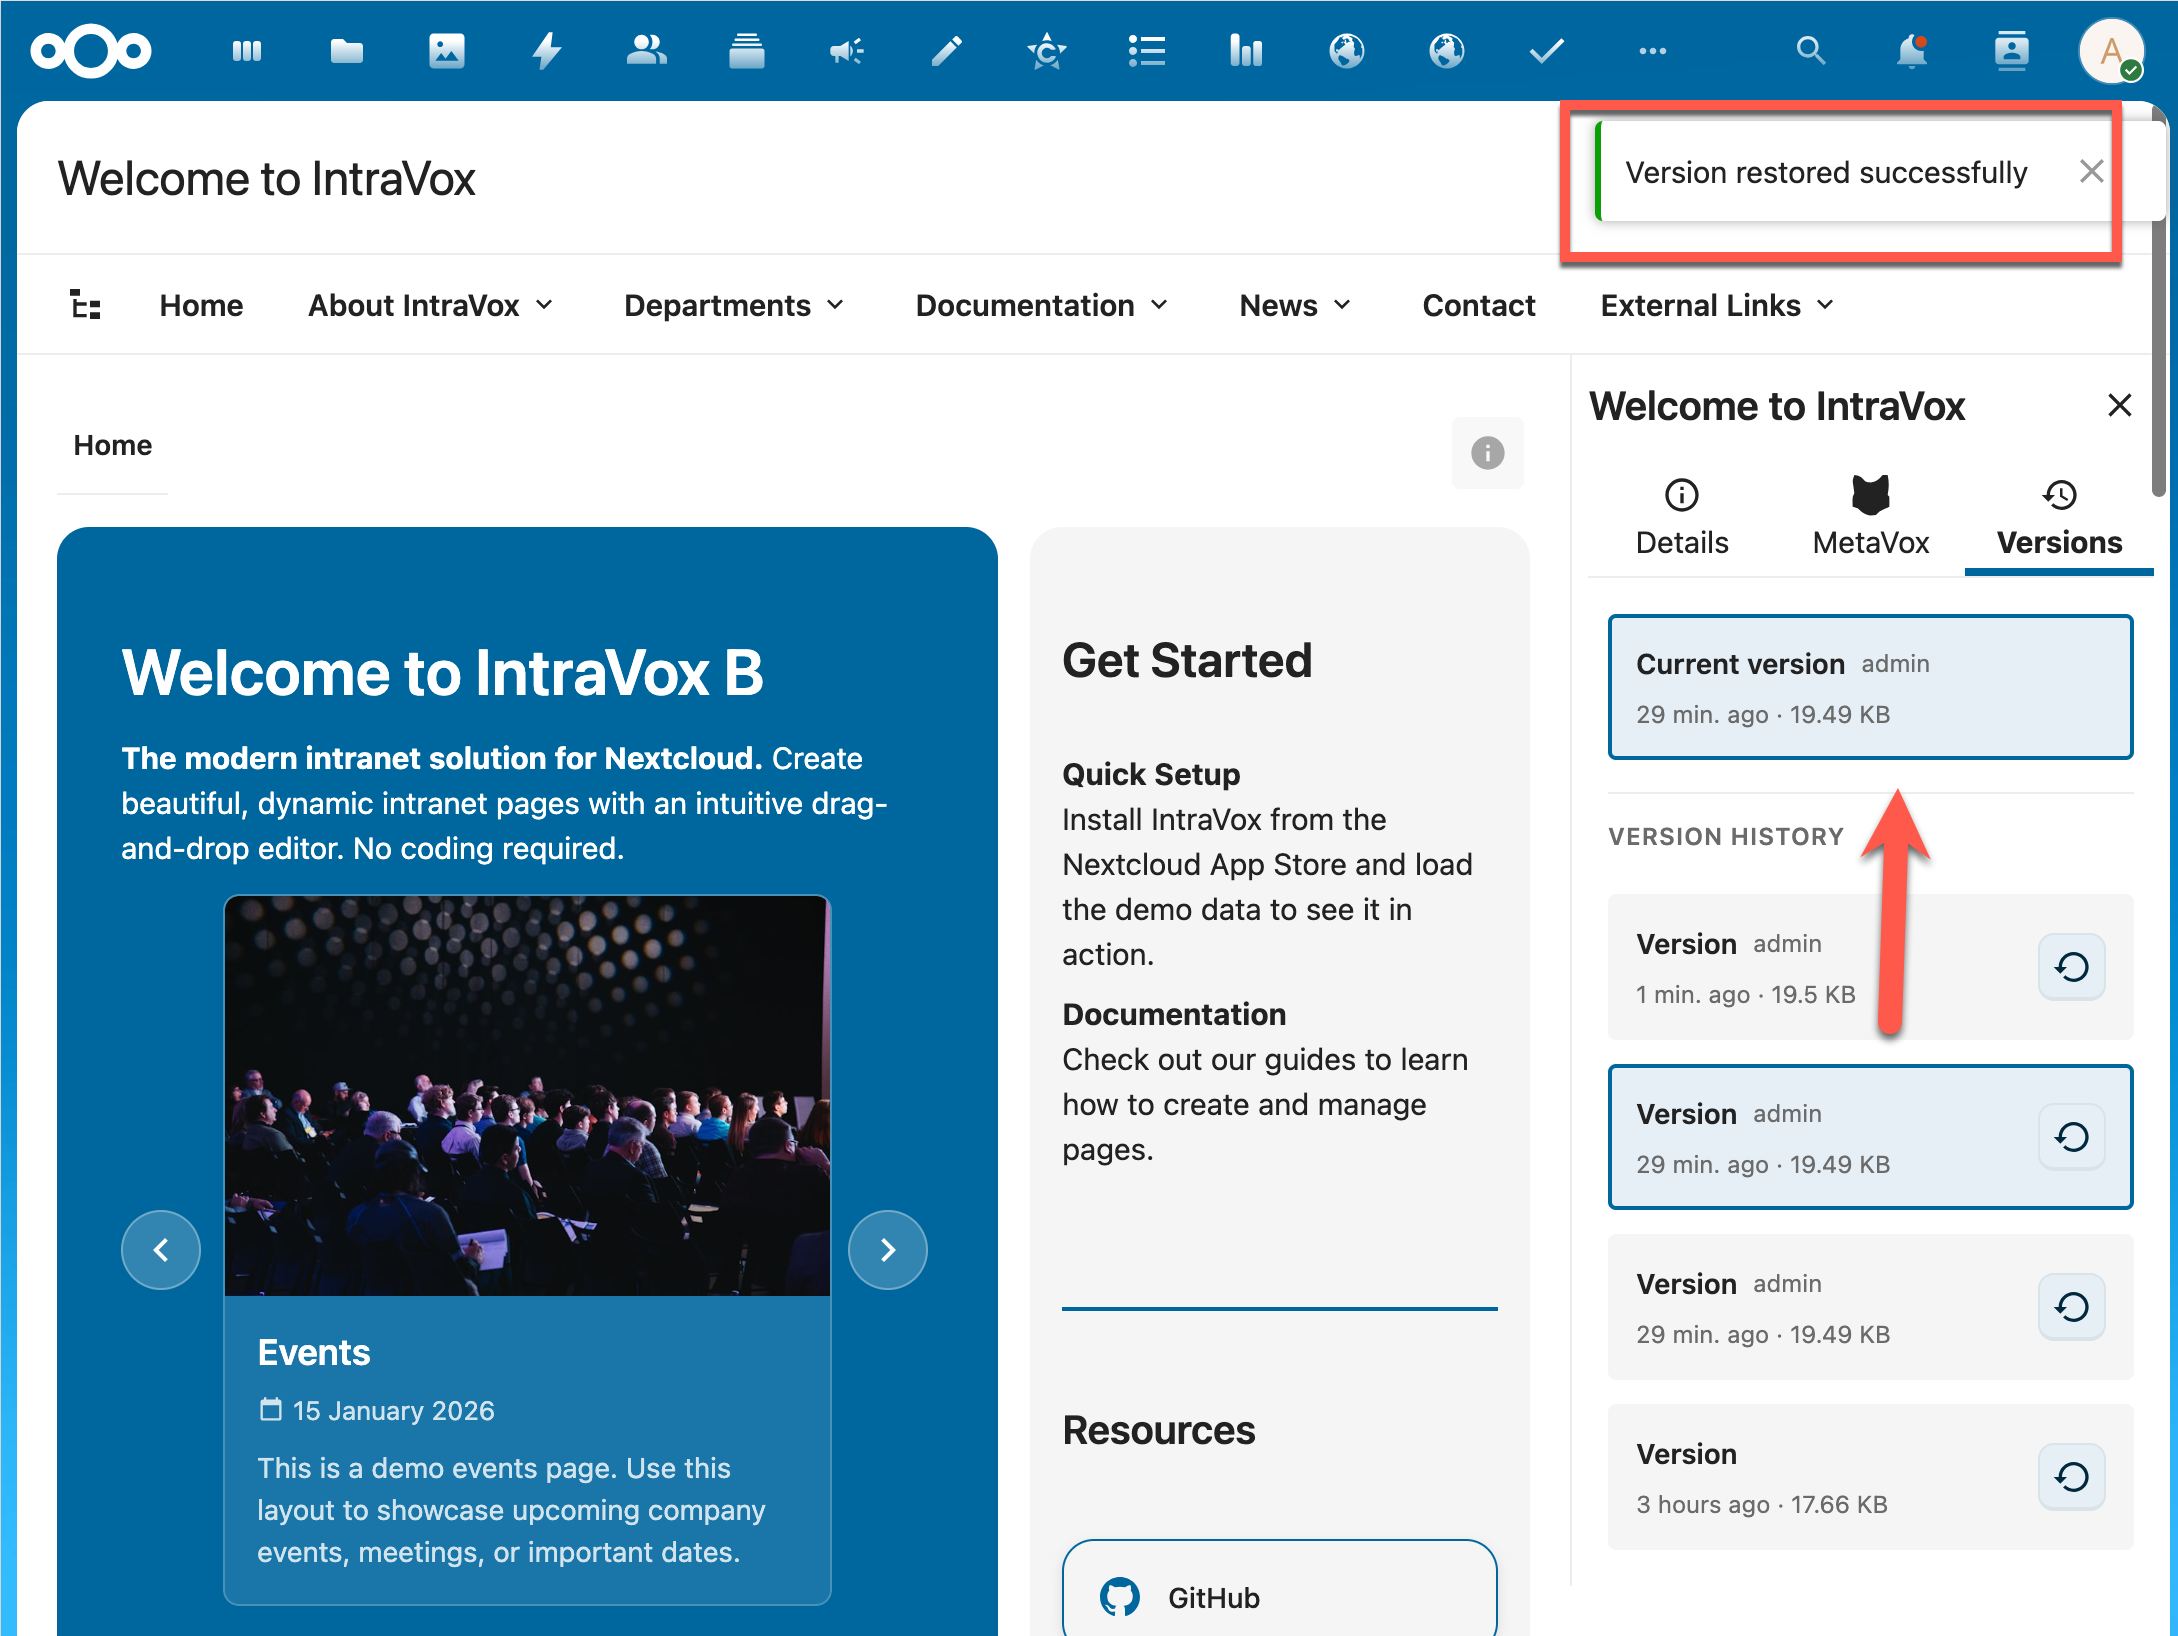Restore the version from 1 min. ago

click(x=2072, y=967)
